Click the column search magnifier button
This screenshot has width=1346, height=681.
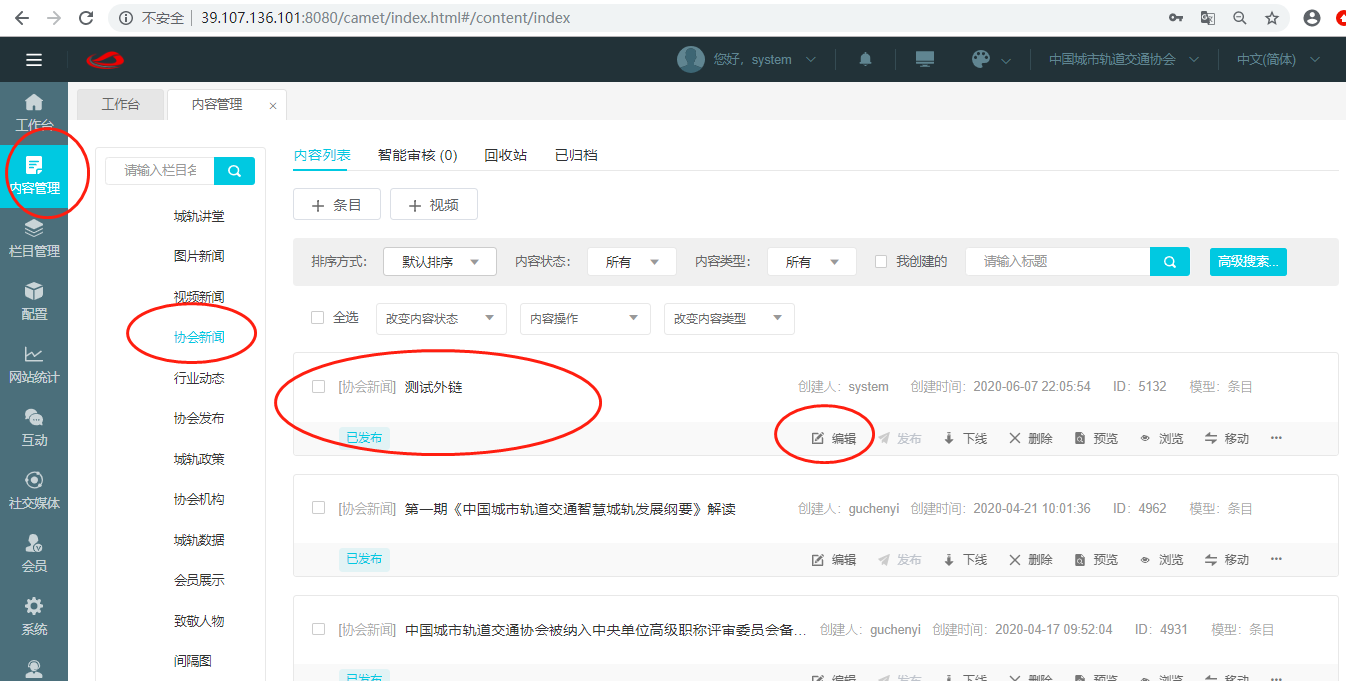click(x=234, y=171)
